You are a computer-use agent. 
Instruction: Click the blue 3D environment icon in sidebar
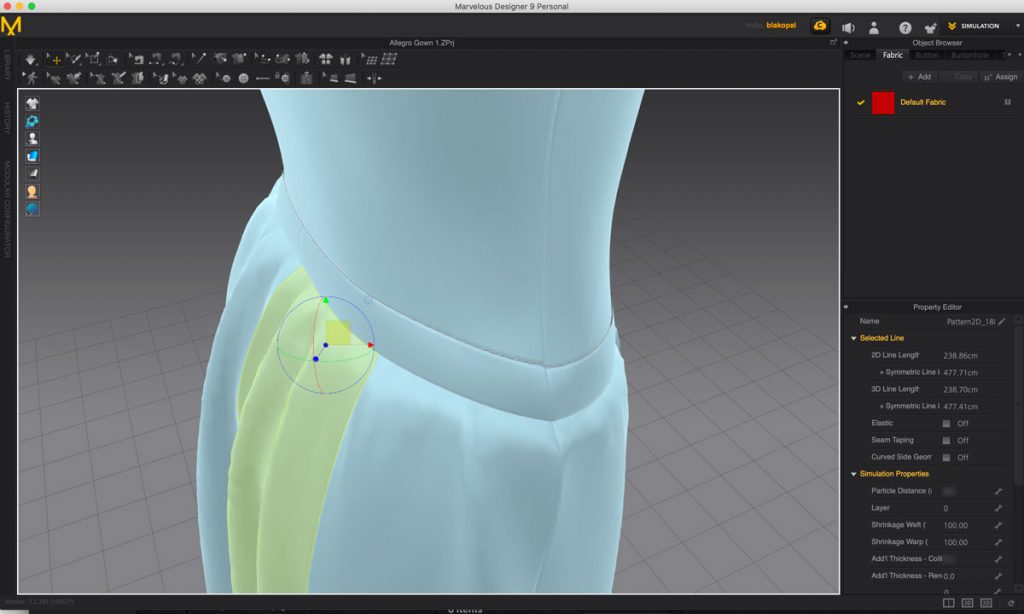click(x=32, y=121)
